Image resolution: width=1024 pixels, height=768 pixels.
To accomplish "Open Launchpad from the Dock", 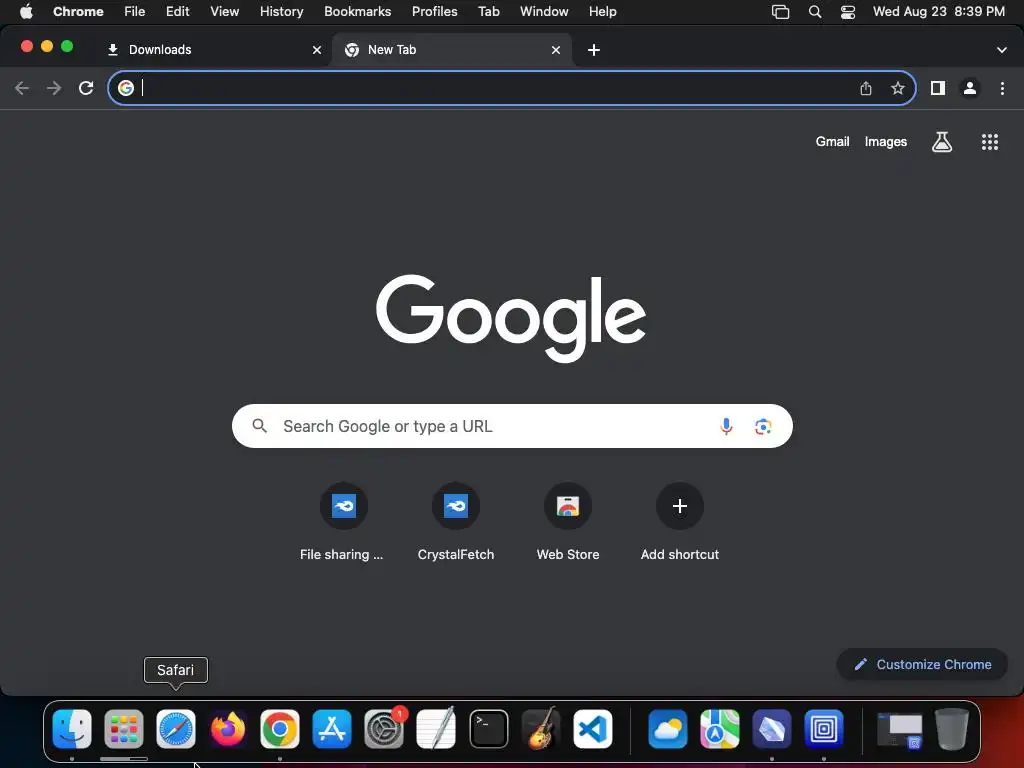I will pyautogui.click(x=123, y=729).
